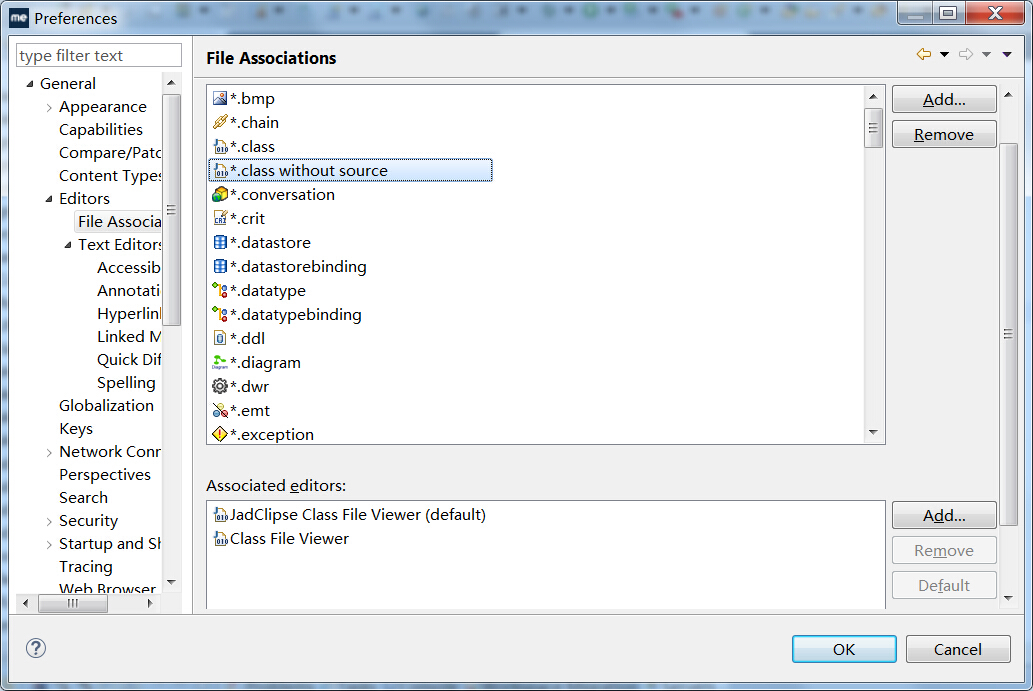Collapse the General tree node
Image resolution: width=1033 pixels, height=691 pixels.
tap(29, 84)
